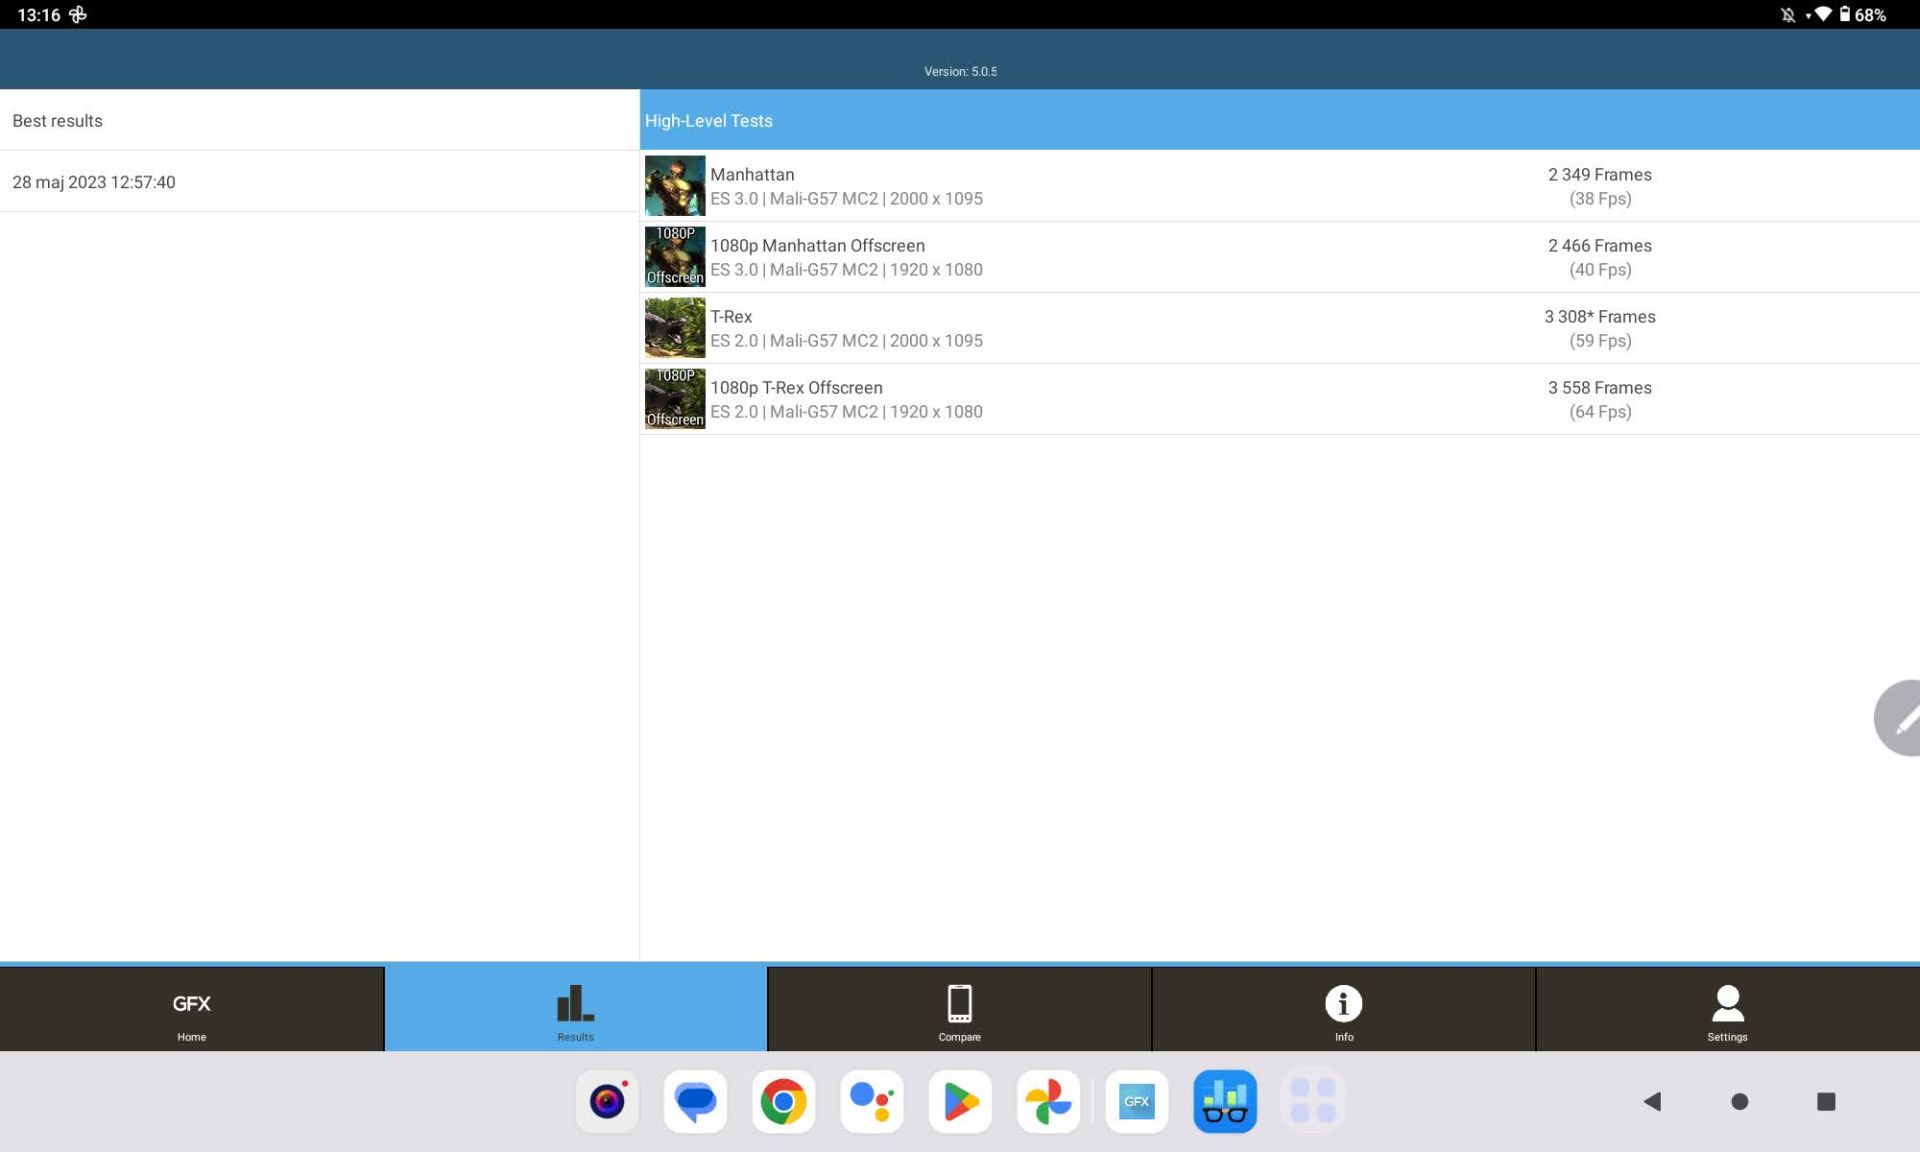The height and width of the screenshot is (1152, 1920).
Task: Open the GFX Home tab
Action: click(191, 1009)
